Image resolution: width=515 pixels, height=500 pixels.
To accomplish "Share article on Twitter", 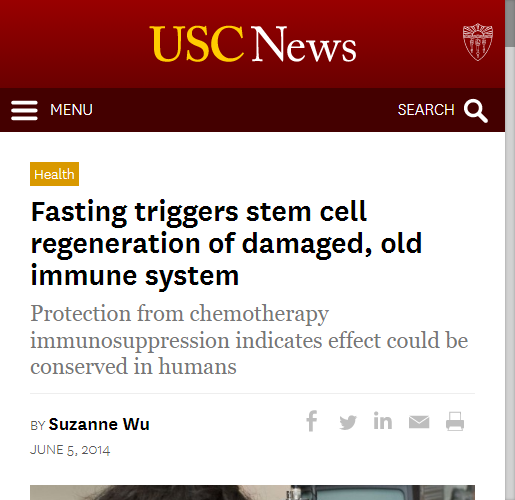I will point(348,423).
